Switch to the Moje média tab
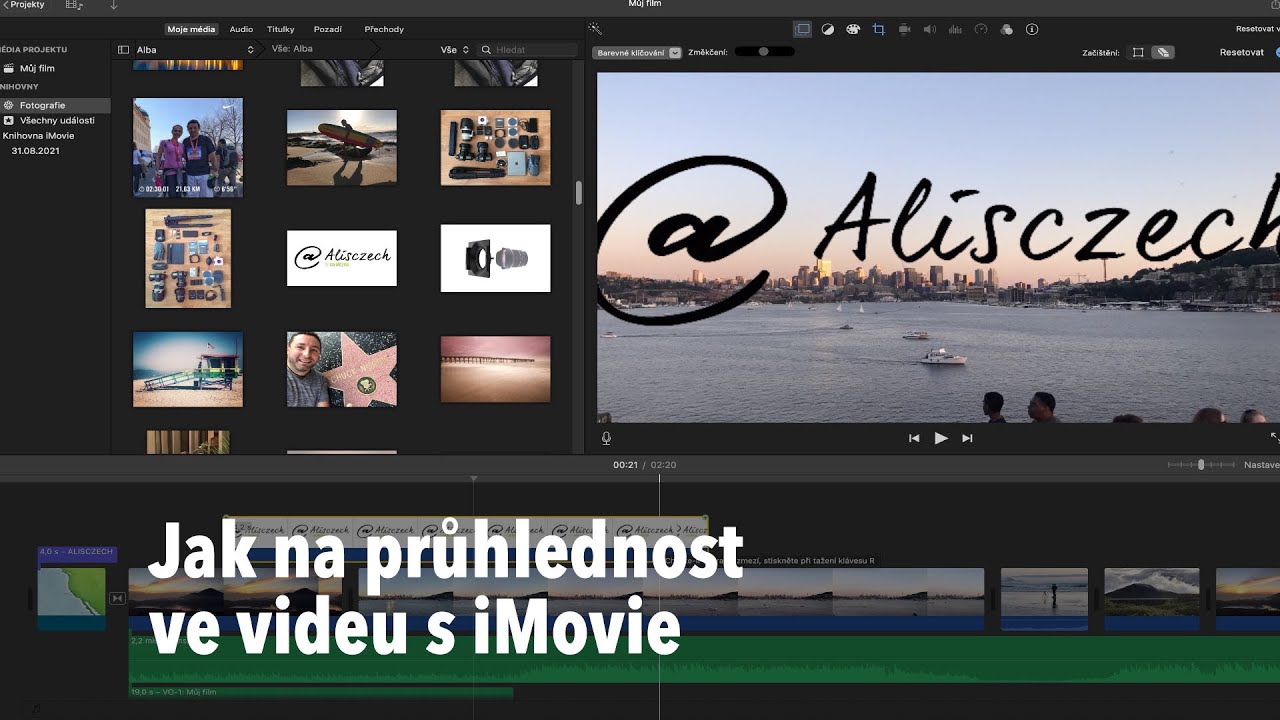Screen dimensions: 1280x720 coord(191,29)
